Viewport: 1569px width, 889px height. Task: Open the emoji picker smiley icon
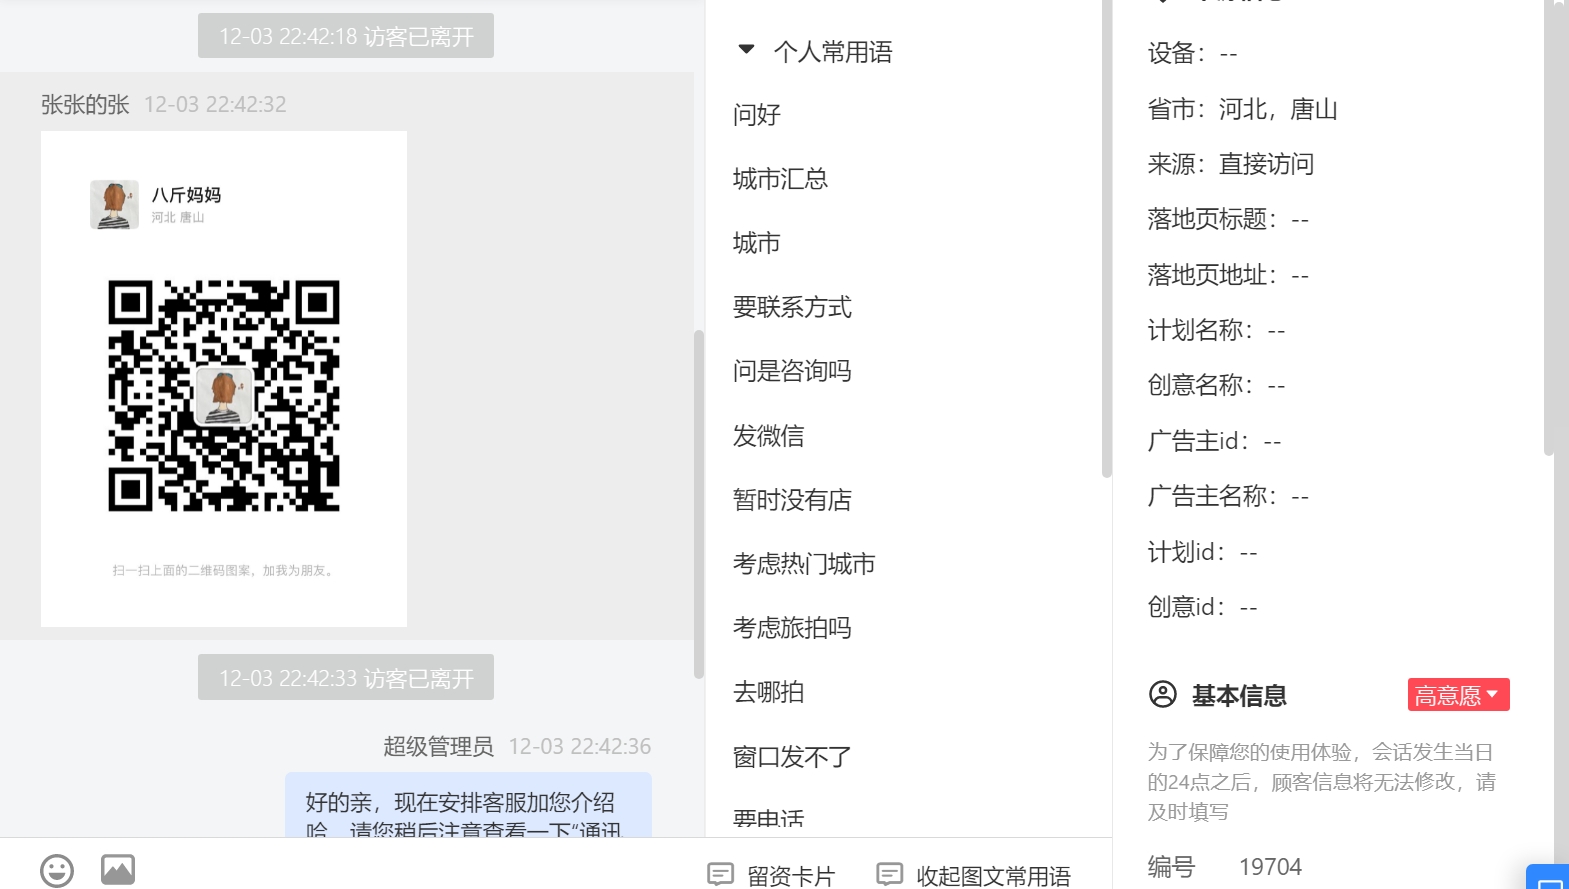point(57,870)
